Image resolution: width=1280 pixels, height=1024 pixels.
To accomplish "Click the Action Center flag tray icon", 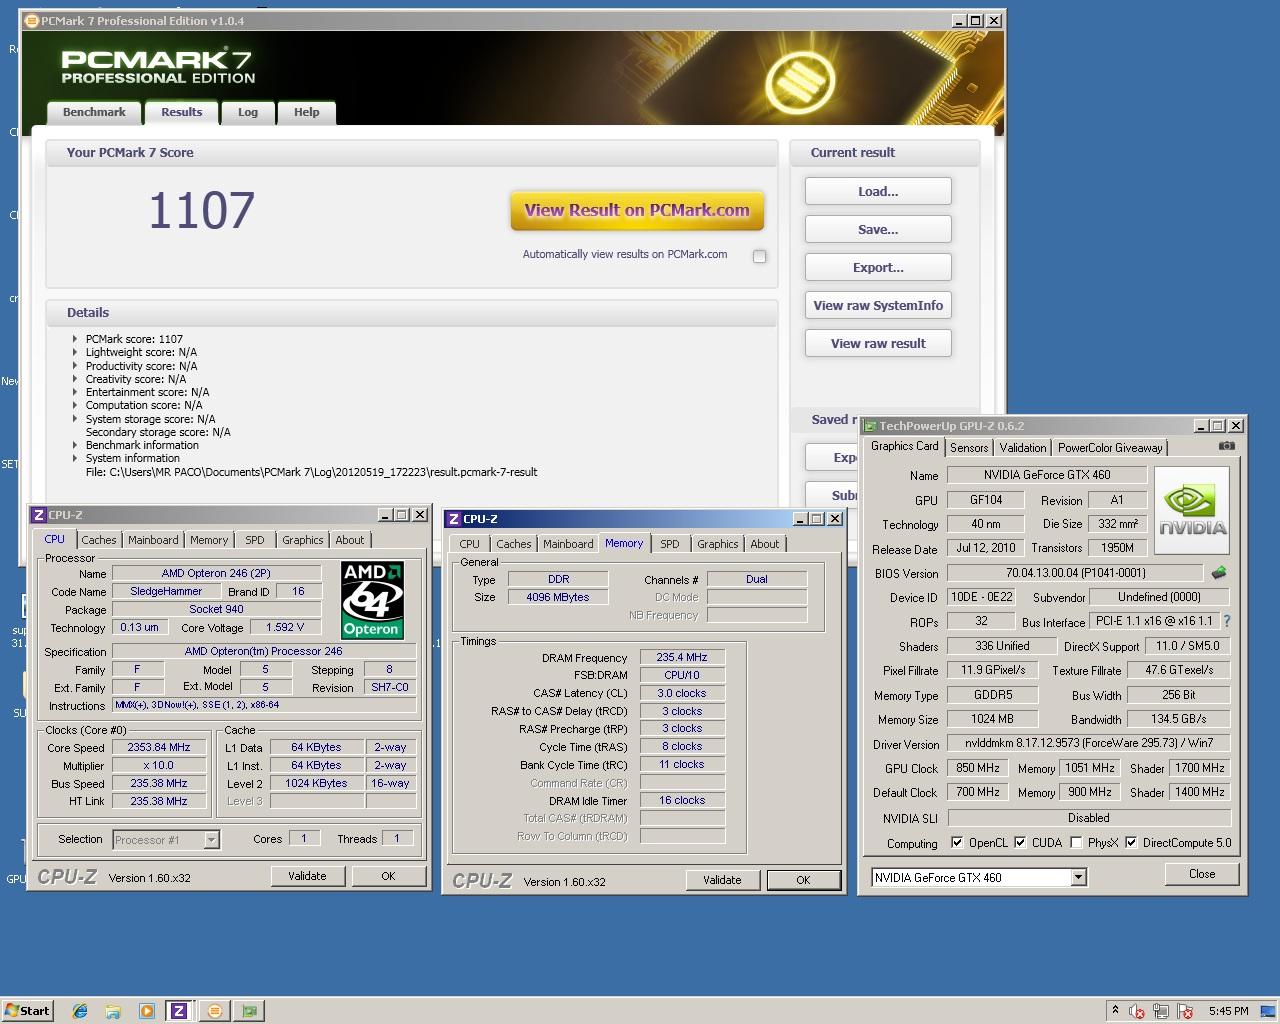I will coord(1185,1011).
